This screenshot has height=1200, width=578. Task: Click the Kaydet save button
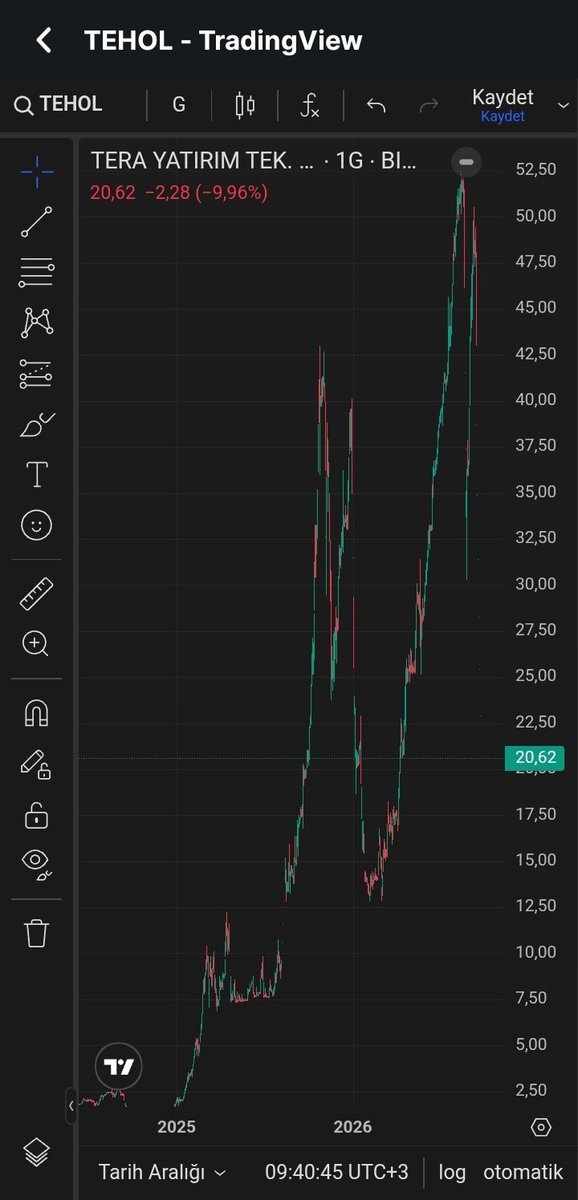pos(502,104)
